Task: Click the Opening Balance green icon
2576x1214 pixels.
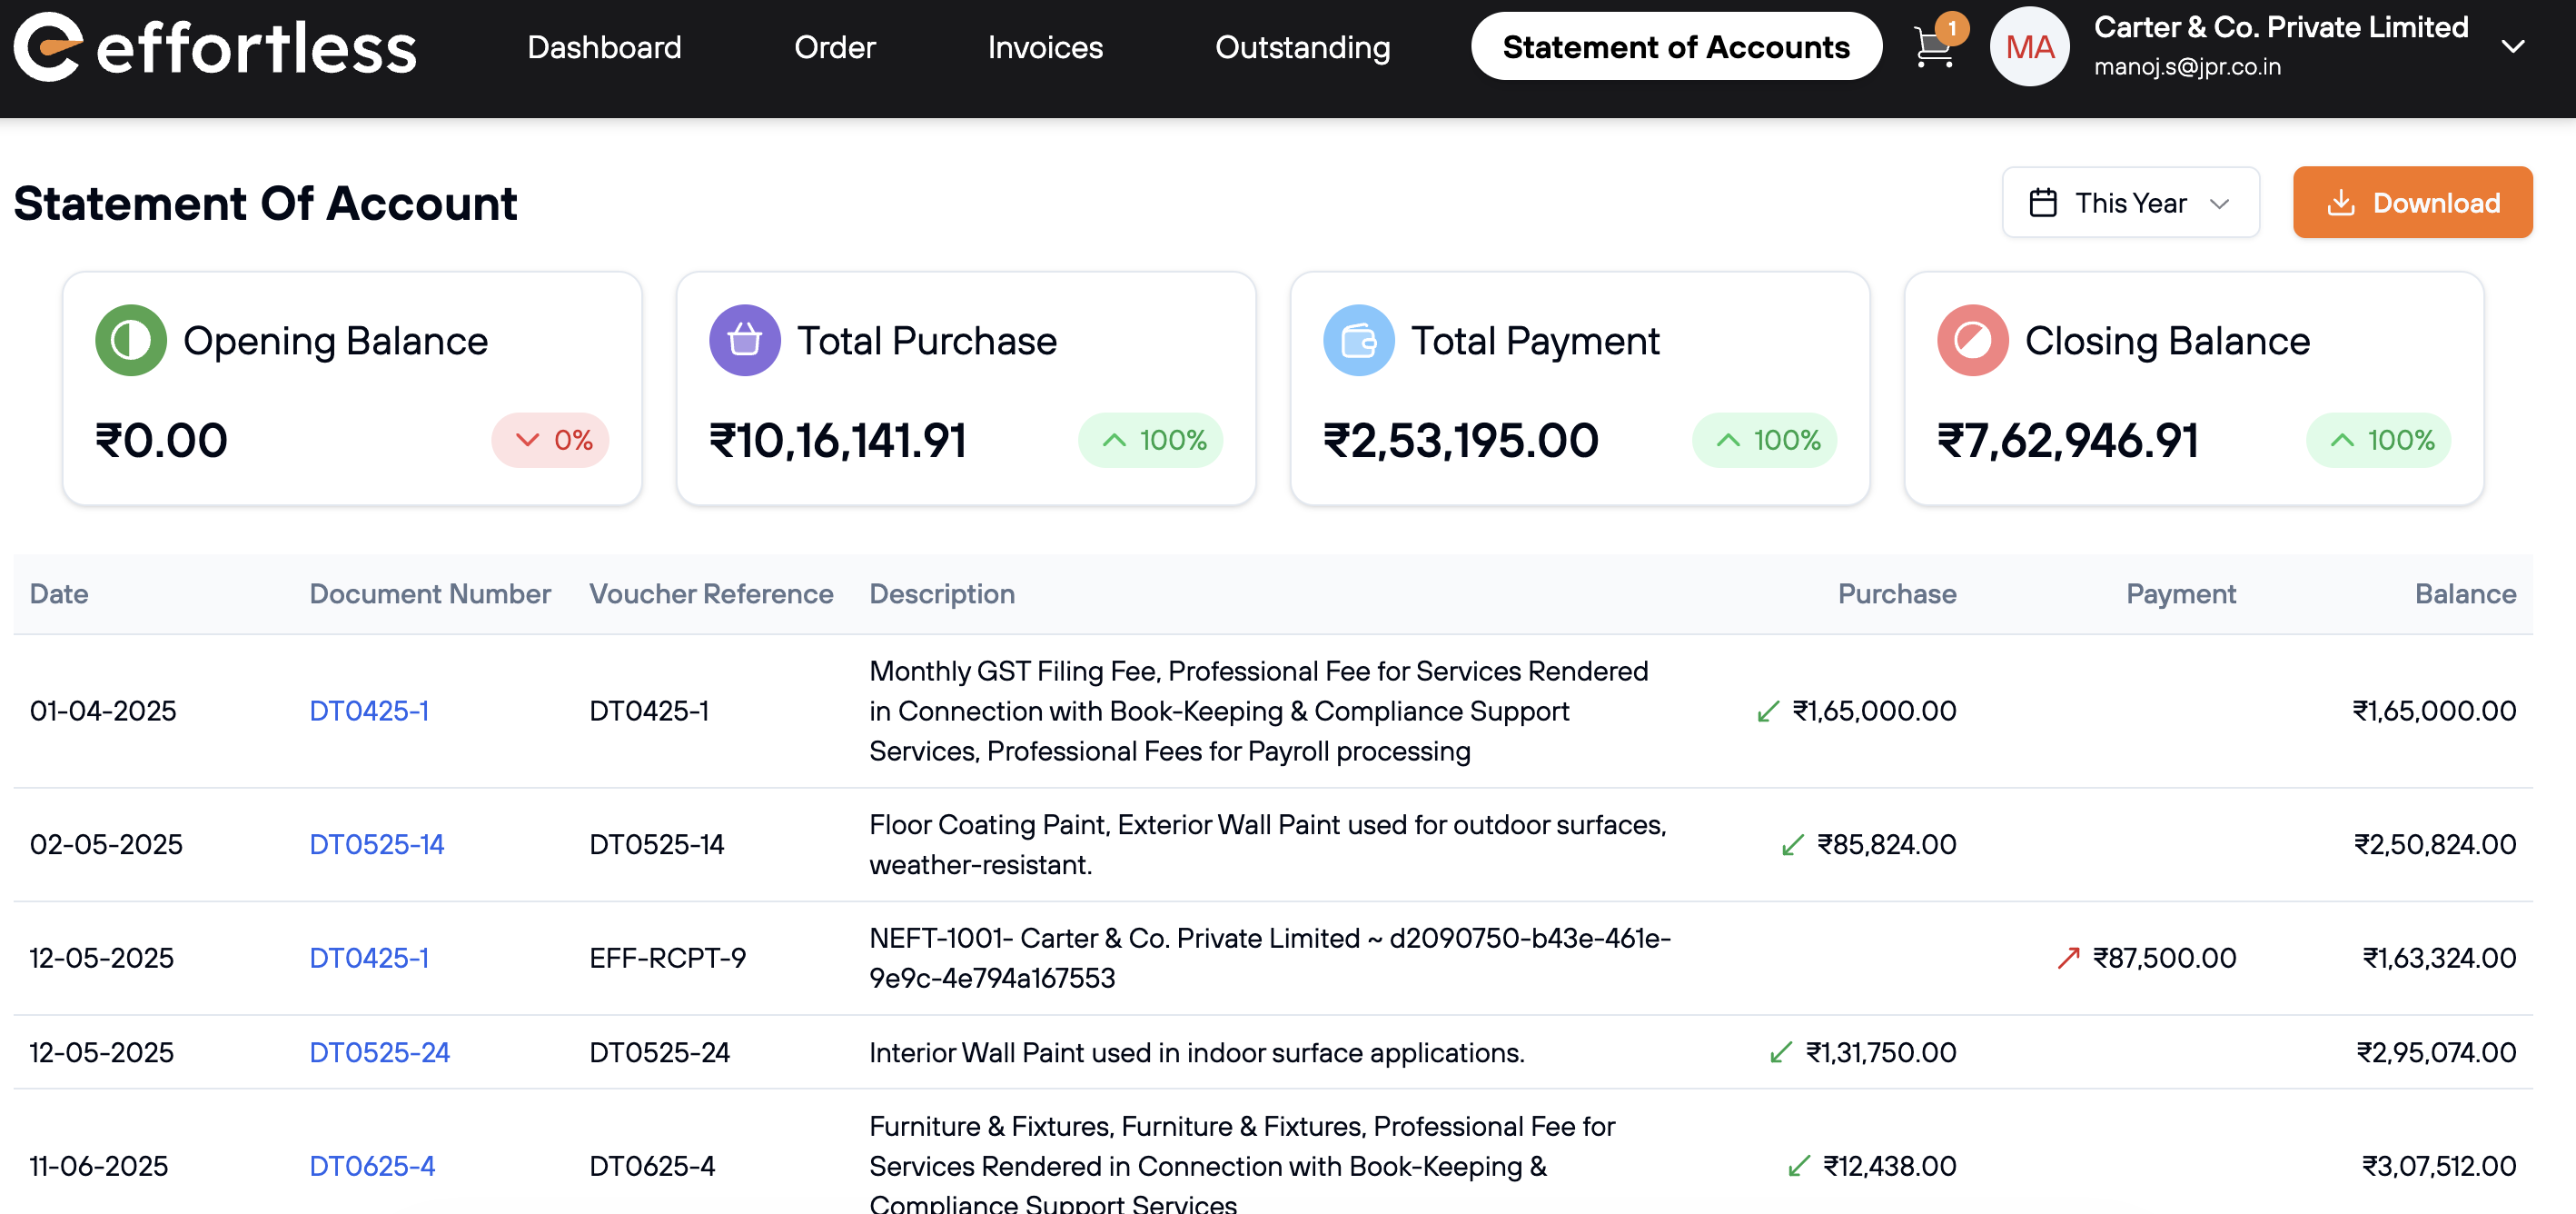Action: [x=130, y=340]
